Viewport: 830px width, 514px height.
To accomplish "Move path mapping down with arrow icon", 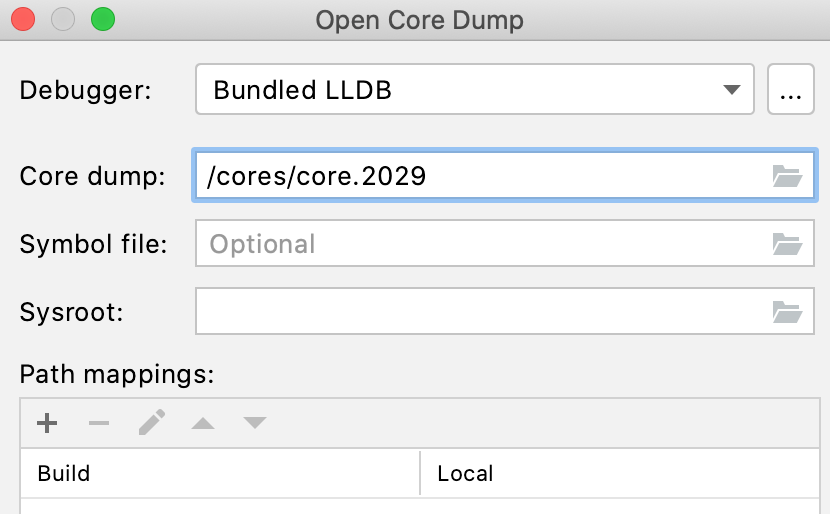I will [x=255, y=423].
